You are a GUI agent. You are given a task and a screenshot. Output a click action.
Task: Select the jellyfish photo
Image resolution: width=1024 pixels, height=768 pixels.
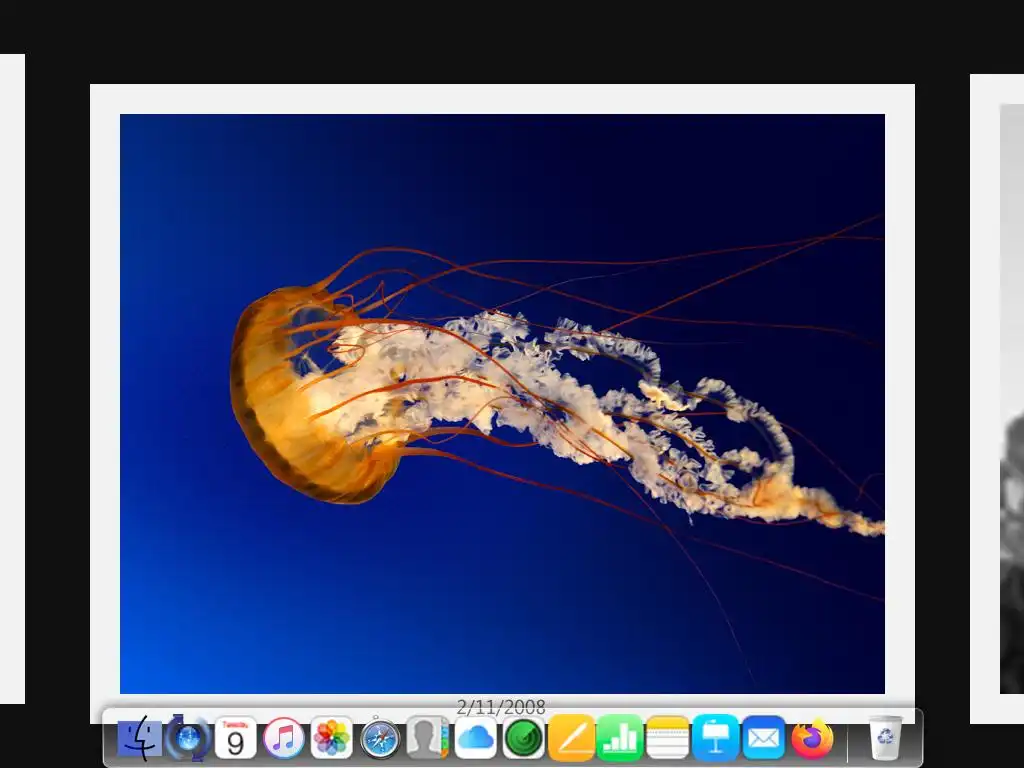point(502,404)
